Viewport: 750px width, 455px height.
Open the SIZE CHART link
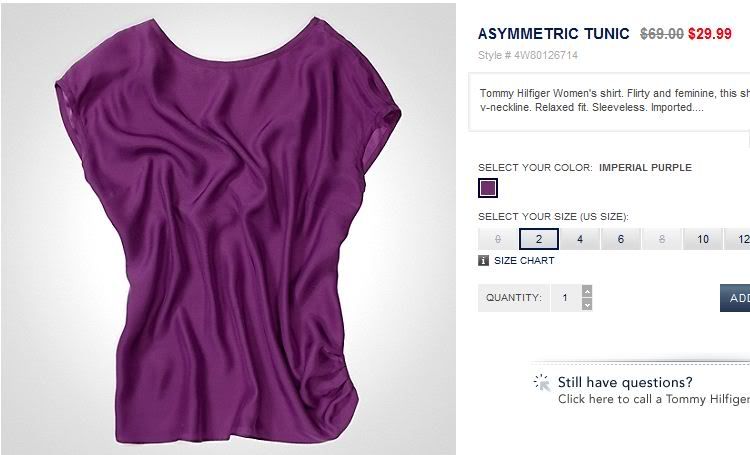[524, 261]
